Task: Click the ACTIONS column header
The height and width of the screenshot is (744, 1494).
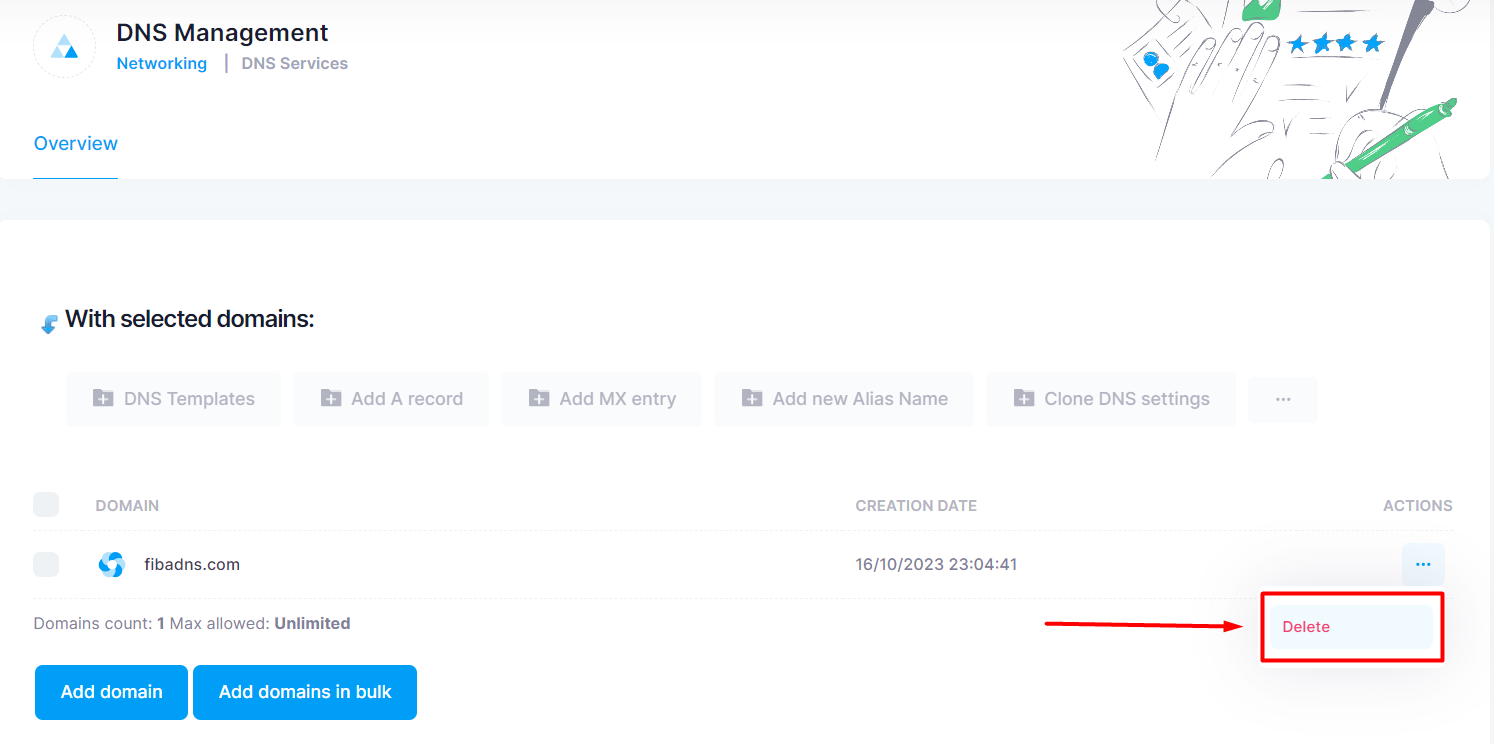Action: pos(1418,506)
